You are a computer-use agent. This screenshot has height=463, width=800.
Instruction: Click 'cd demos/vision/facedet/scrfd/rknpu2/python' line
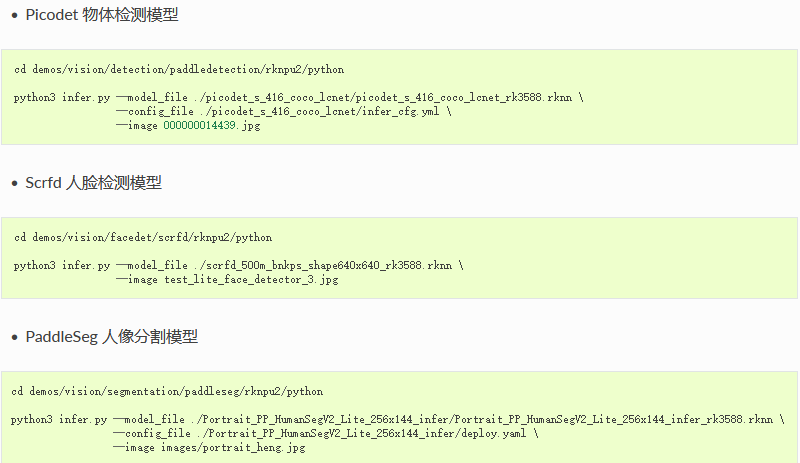click(143, 237)
